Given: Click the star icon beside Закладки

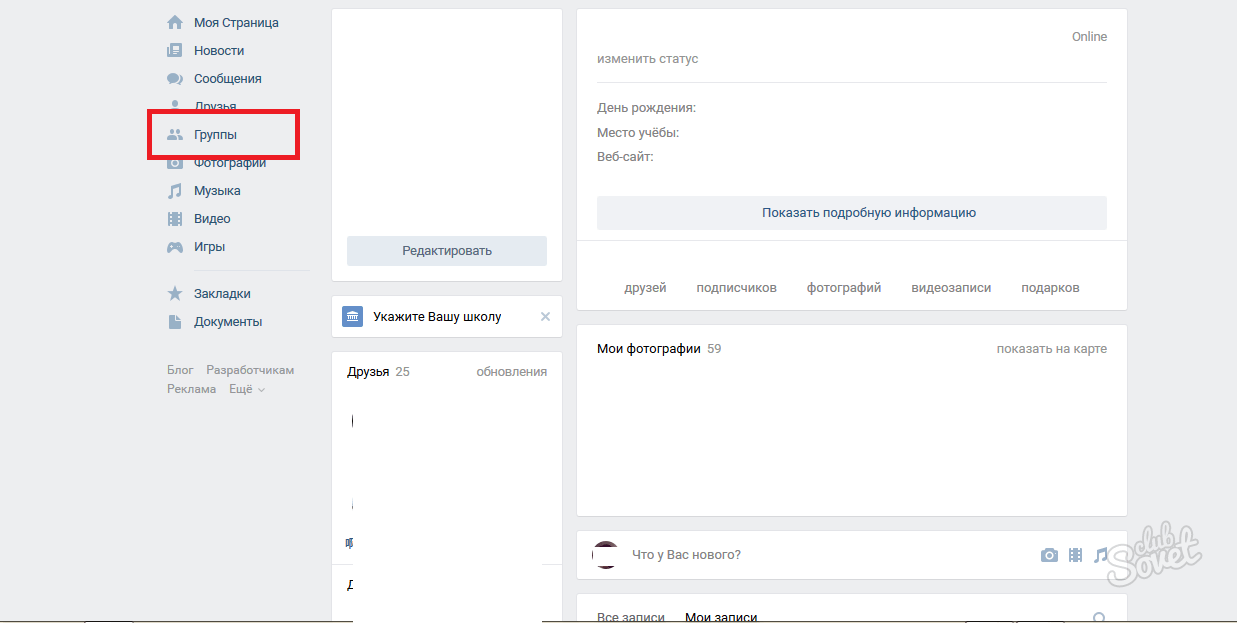Looking at the screenshot, I should pos(175,294).
